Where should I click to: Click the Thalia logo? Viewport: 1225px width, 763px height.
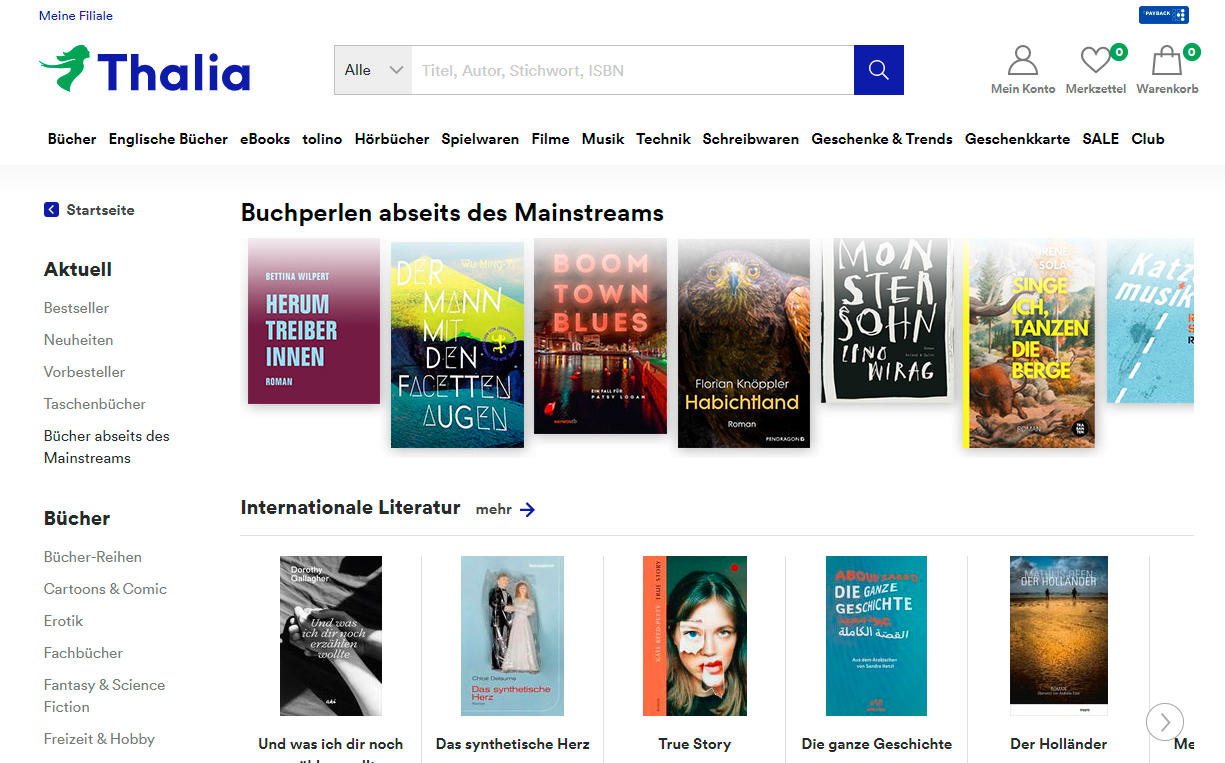coord(145,71)
